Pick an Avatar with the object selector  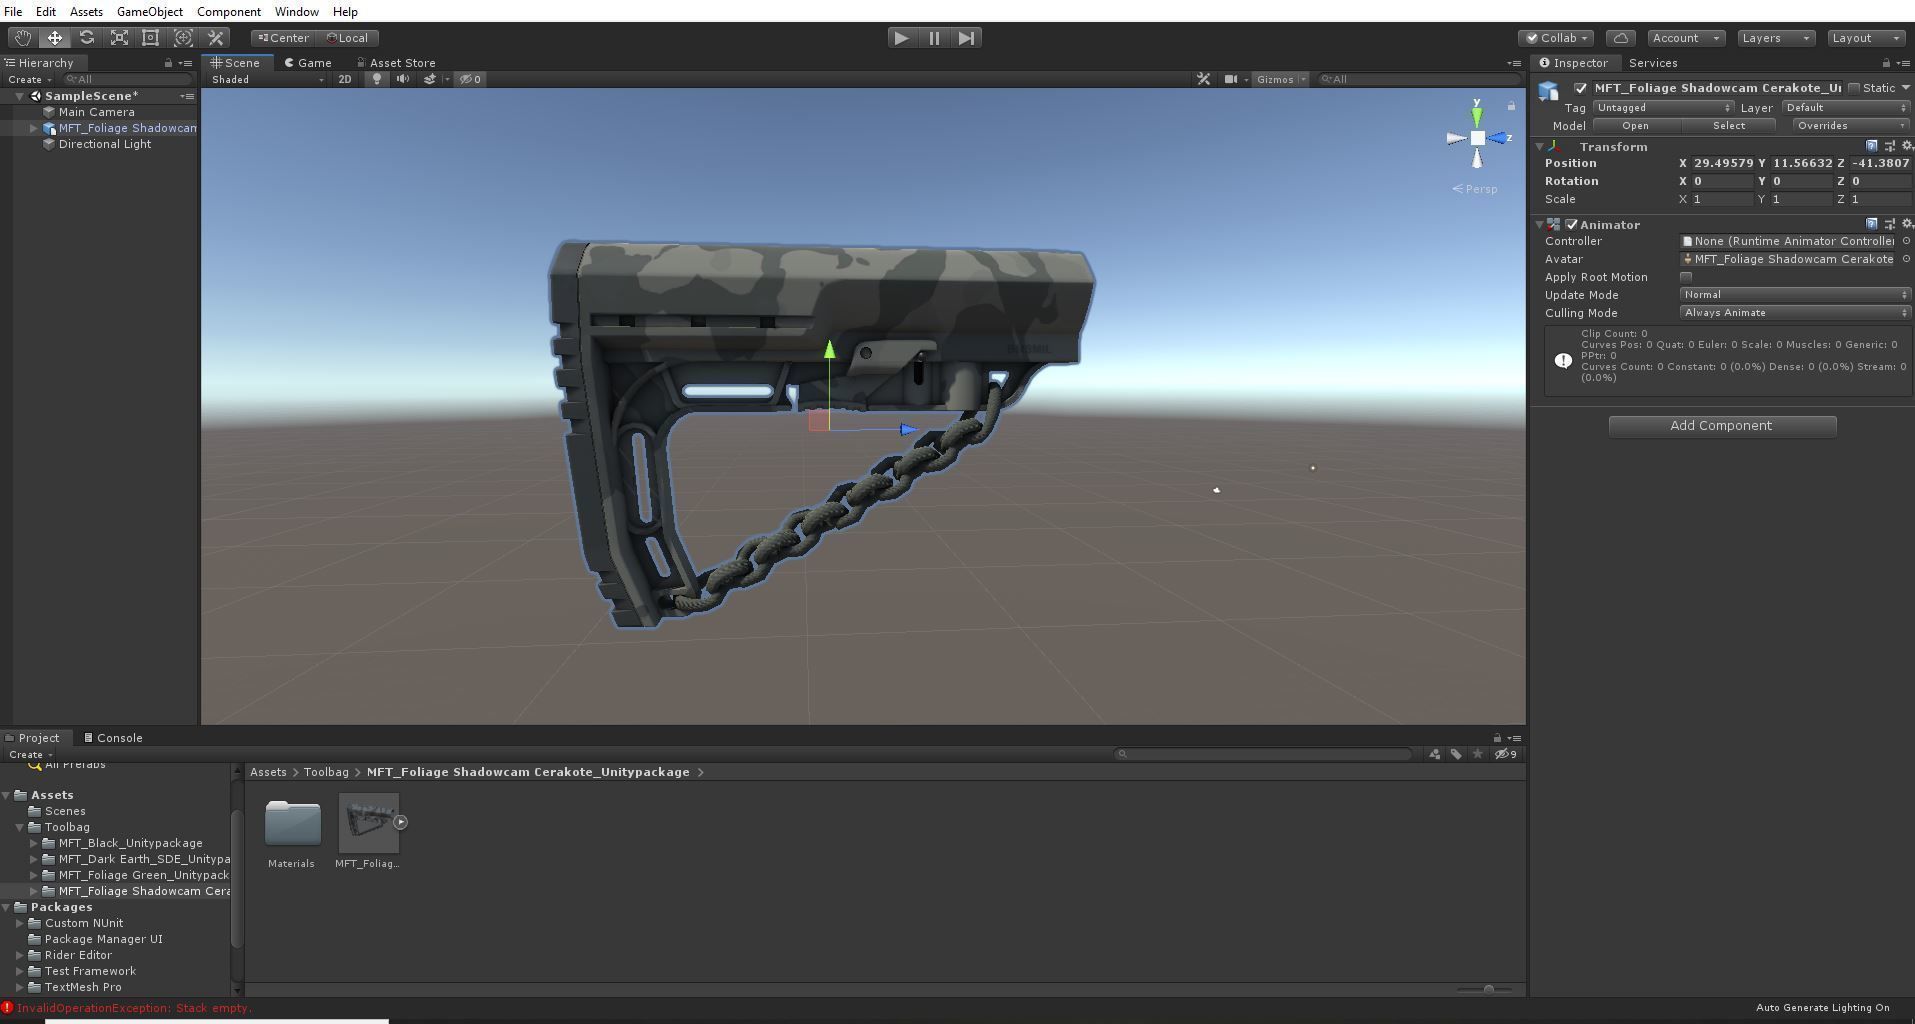1906,259
